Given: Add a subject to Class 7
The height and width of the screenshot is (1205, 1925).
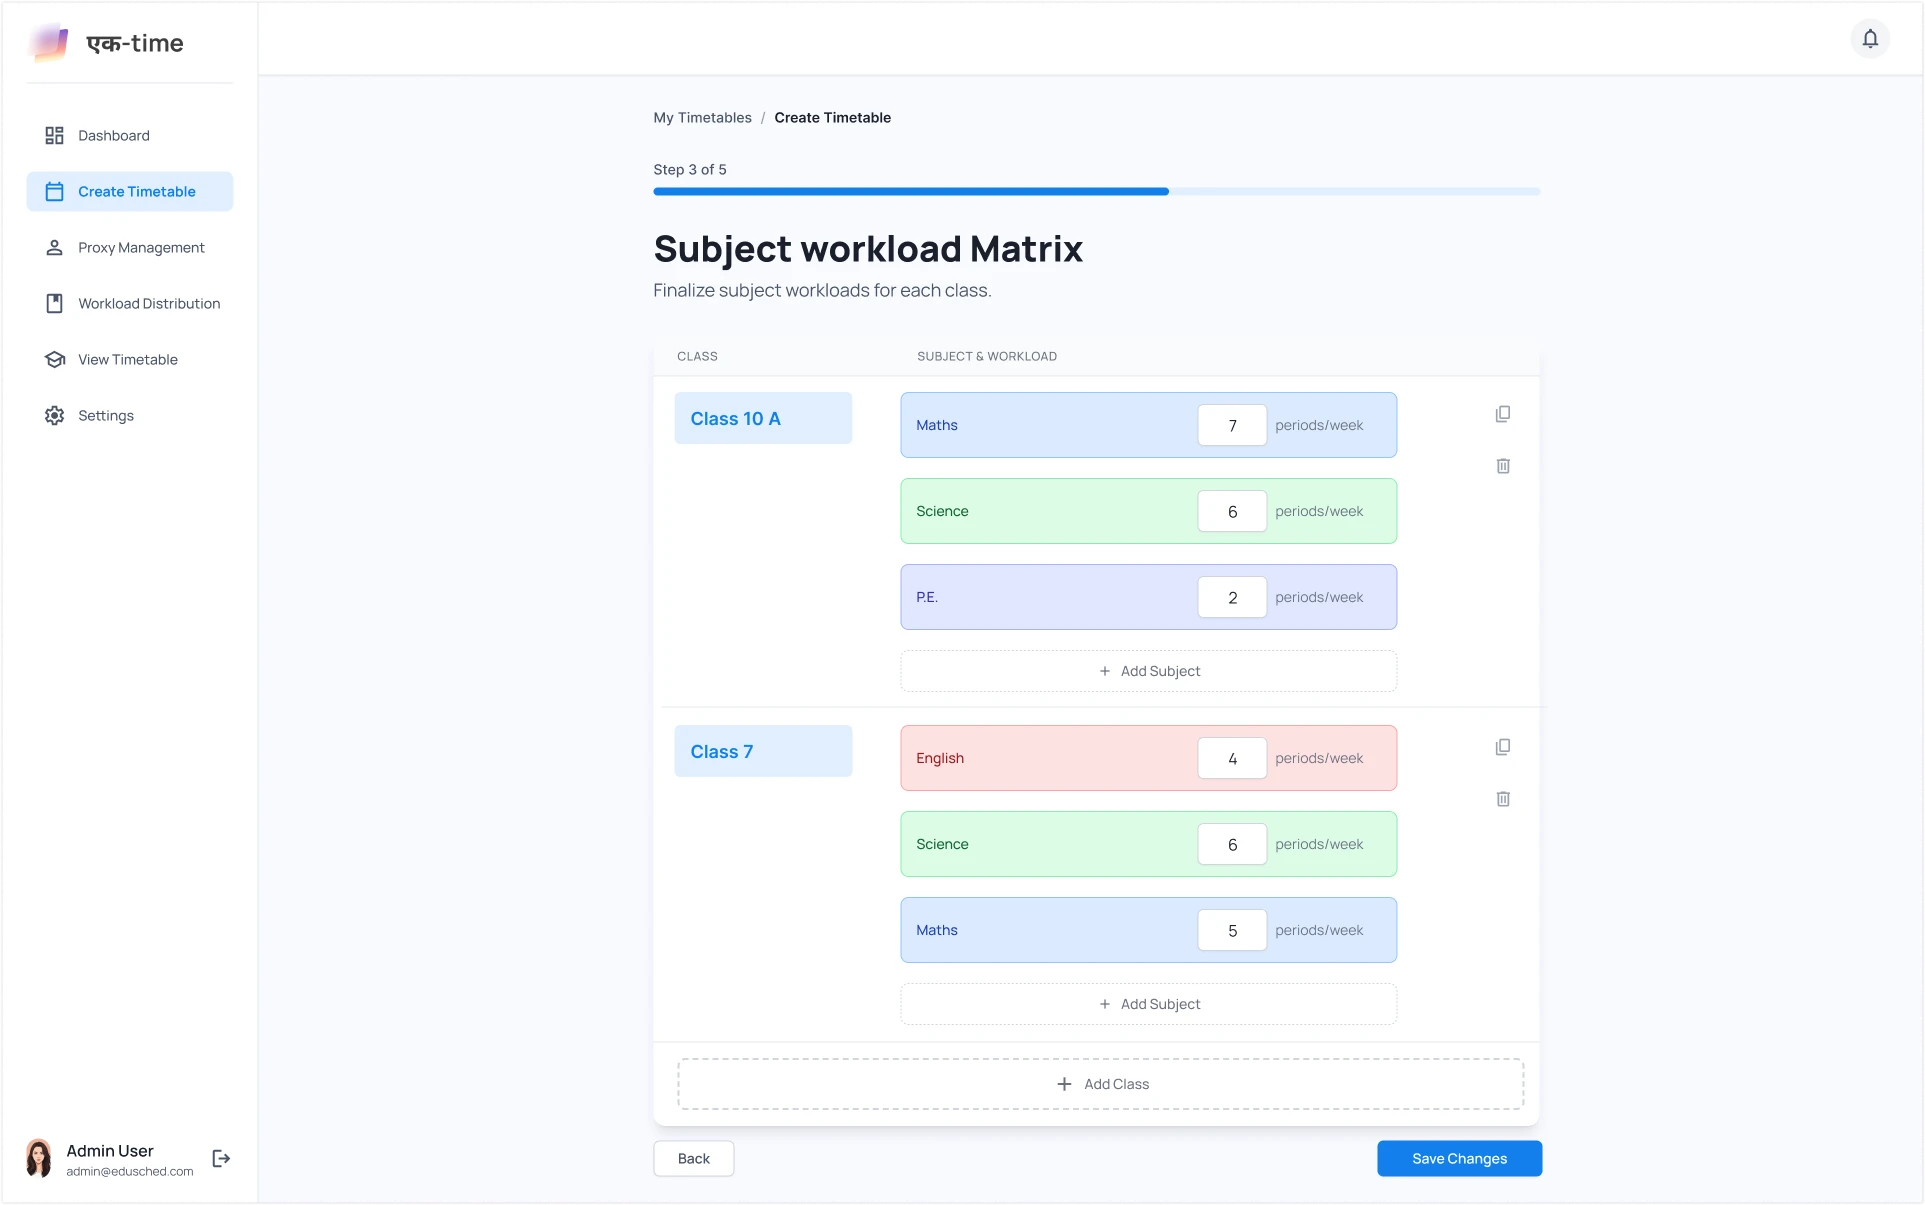Looking at the screenshot, I should coord(1148,1004).
